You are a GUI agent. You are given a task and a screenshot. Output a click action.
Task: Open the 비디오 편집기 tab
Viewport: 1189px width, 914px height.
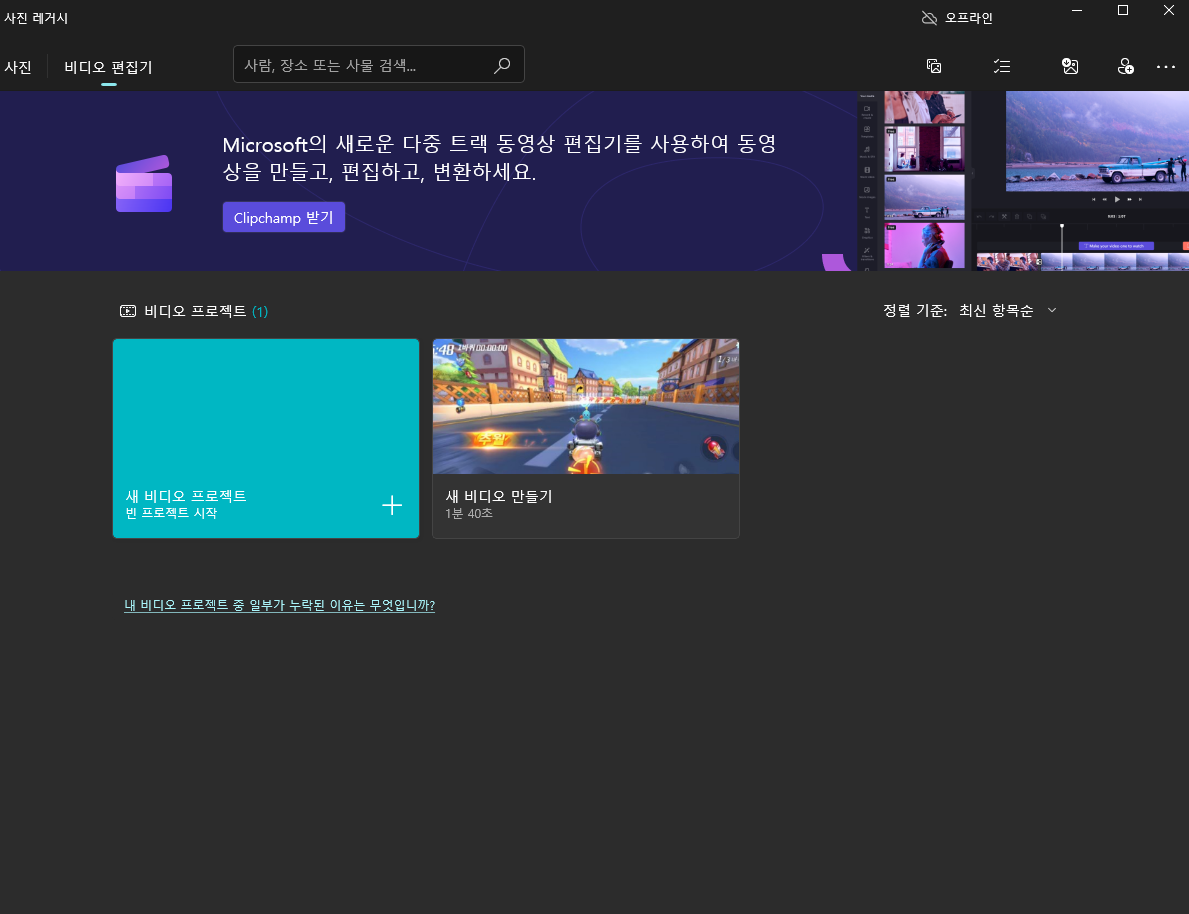pyautogui.click(x=108, y=67)
